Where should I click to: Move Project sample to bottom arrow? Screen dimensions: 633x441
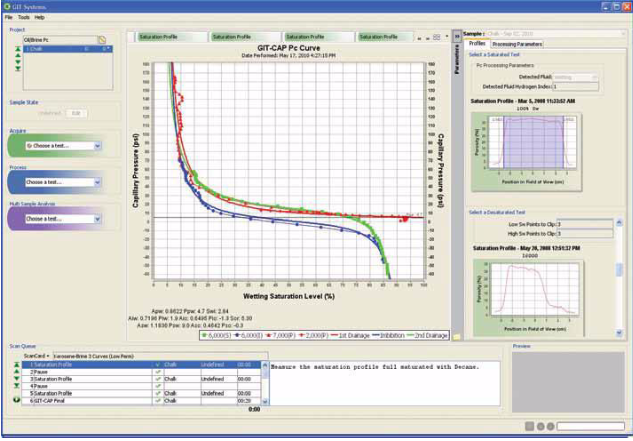(x=18, y=69)
